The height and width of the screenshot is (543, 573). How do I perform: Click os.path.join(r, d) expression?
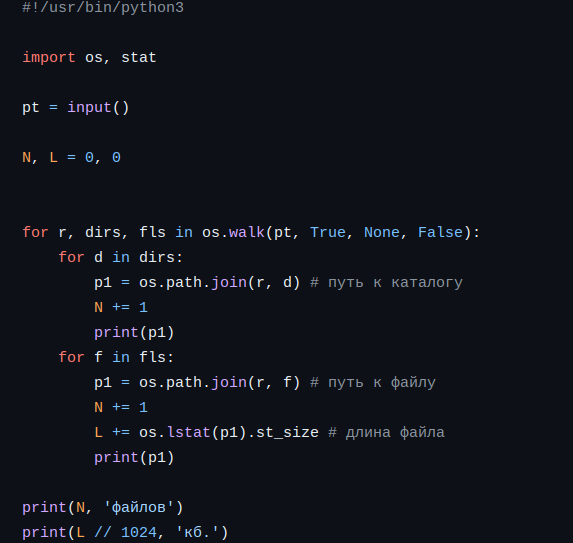click(x=220, y=282)
